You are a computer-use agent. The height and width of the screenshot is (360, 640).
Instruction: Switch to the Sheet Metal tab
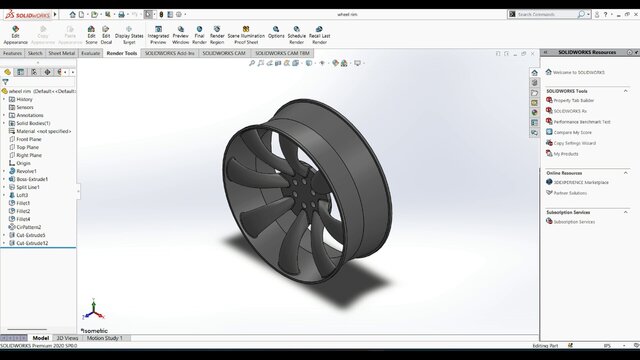pyautogui.click(x=62, y=53)
